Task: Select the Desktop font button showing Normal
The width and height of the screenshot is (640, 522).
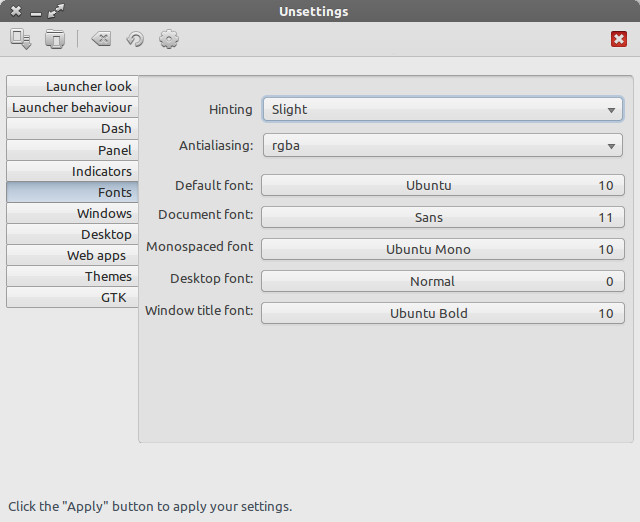Action: pos(443,281)
